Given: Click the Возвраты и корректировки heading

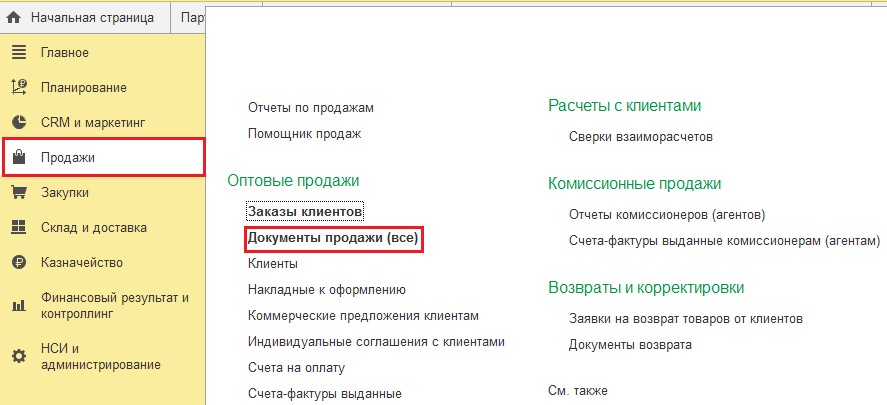Looking at the screenshot, I should coord(645,287).
